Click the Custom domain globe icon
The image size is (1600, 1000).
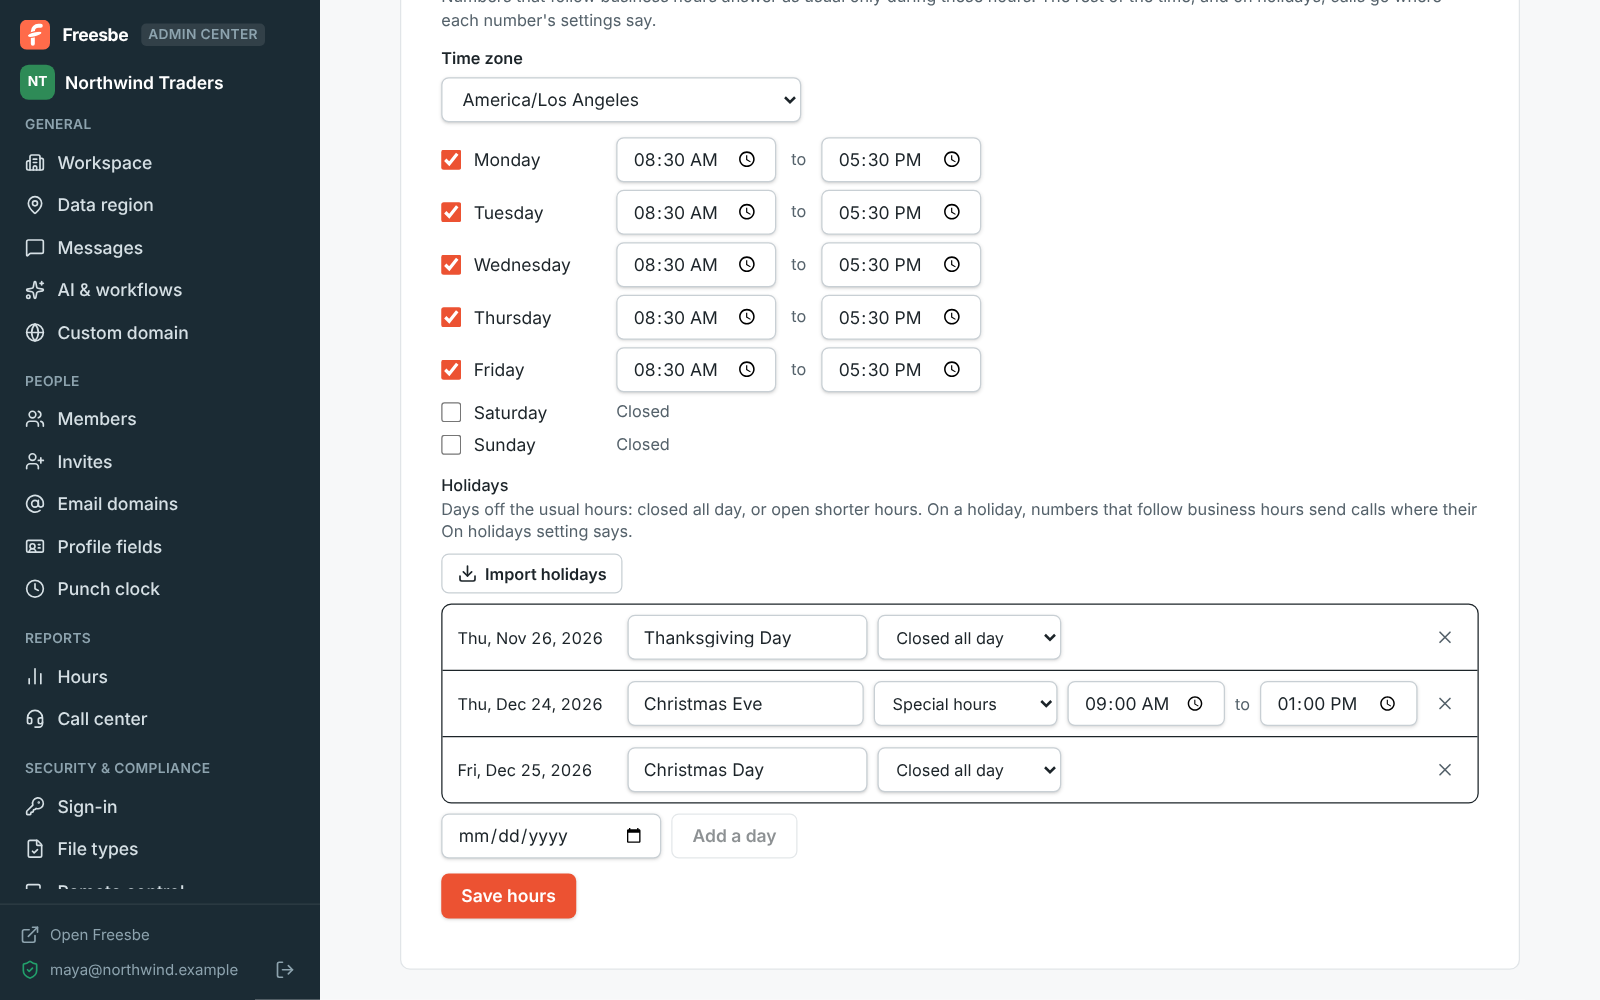35,333
